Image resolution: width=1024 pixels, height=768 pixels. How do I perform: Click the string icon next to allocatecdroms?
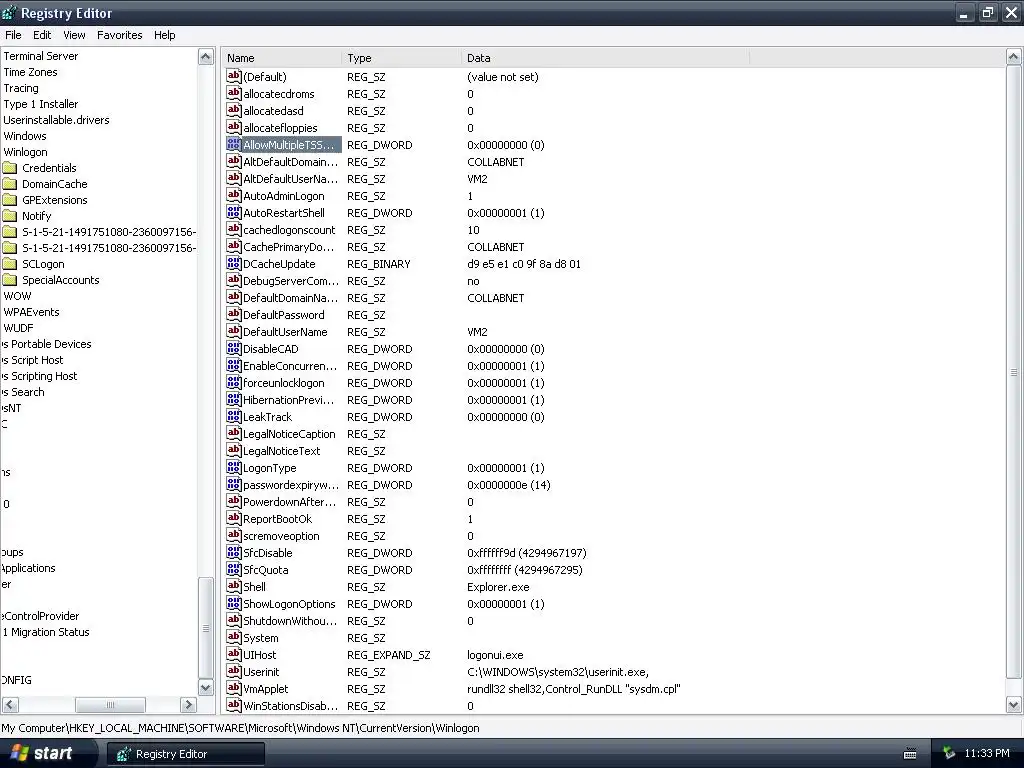click(234, 93)
